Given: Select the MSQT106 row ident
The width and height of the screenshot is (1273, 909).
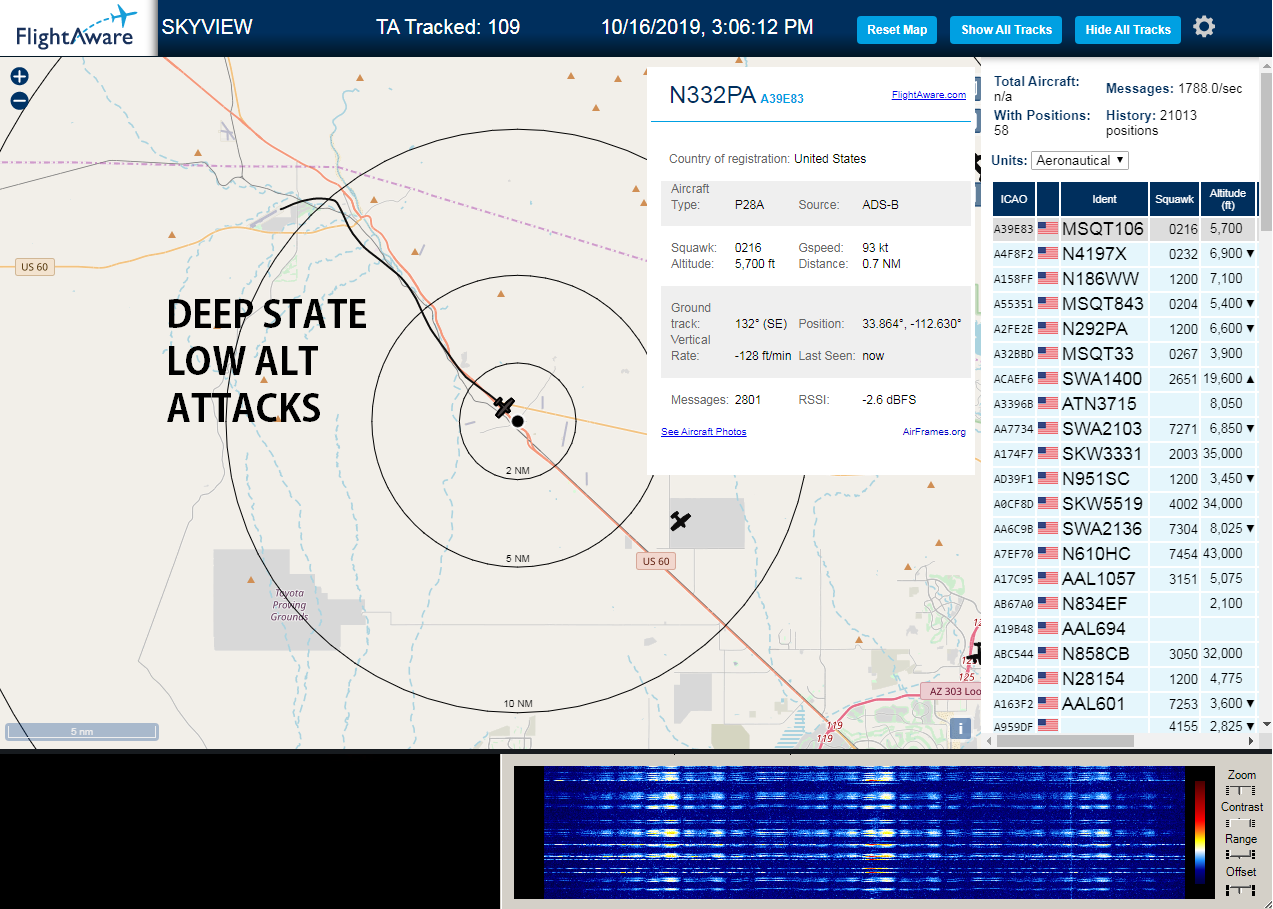Looking at the screenshot, I should click(1102, 229).
